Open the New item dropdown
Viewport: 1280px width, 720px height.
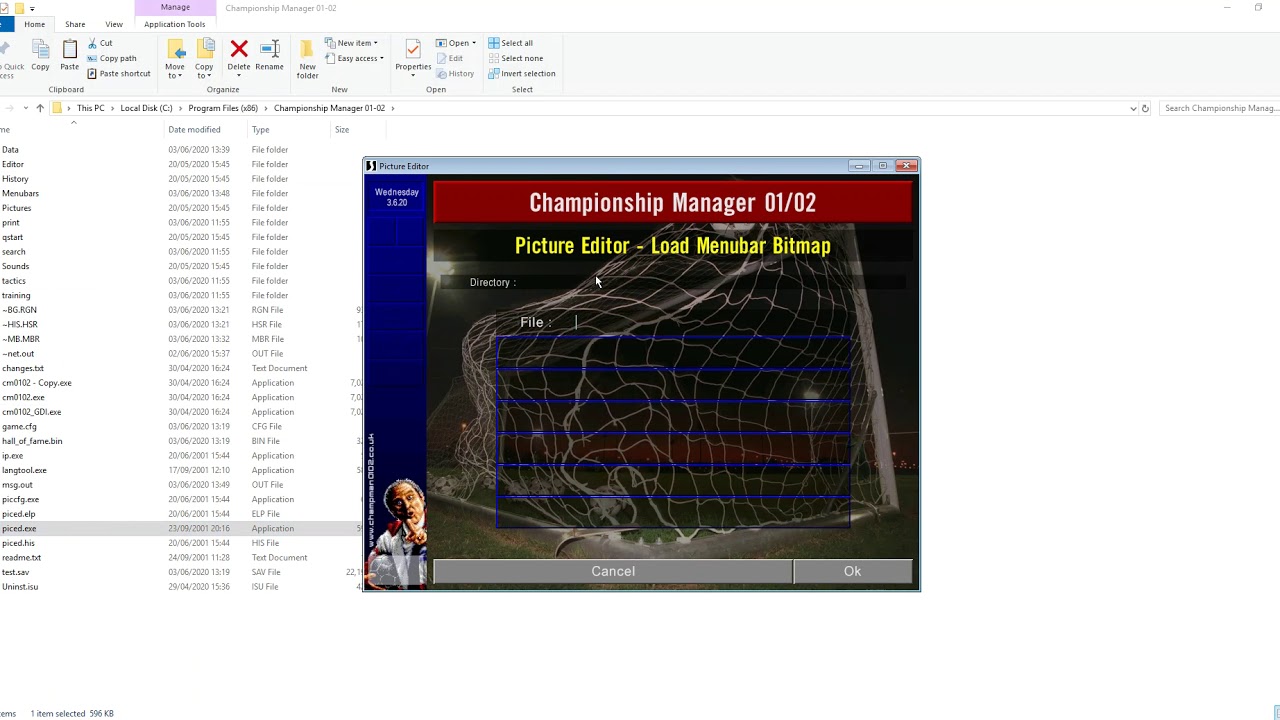click(x=352, y=43)
